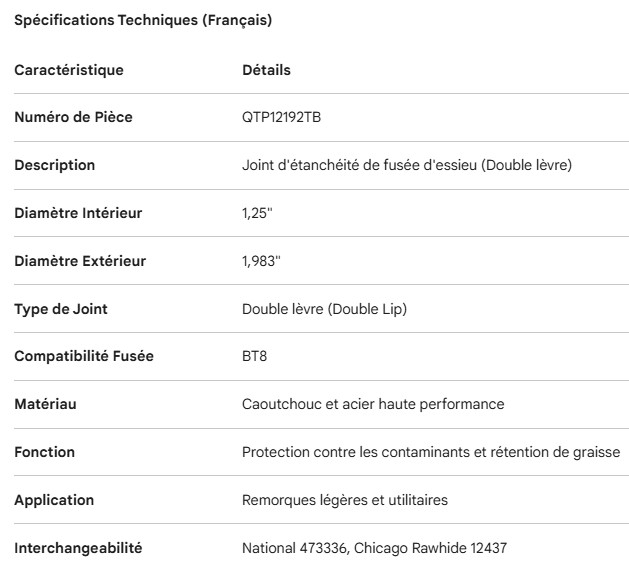Select the inner diameter value 1,25"
The height and width of the screenshot is (565, 629).
click(x=259, y=213)
